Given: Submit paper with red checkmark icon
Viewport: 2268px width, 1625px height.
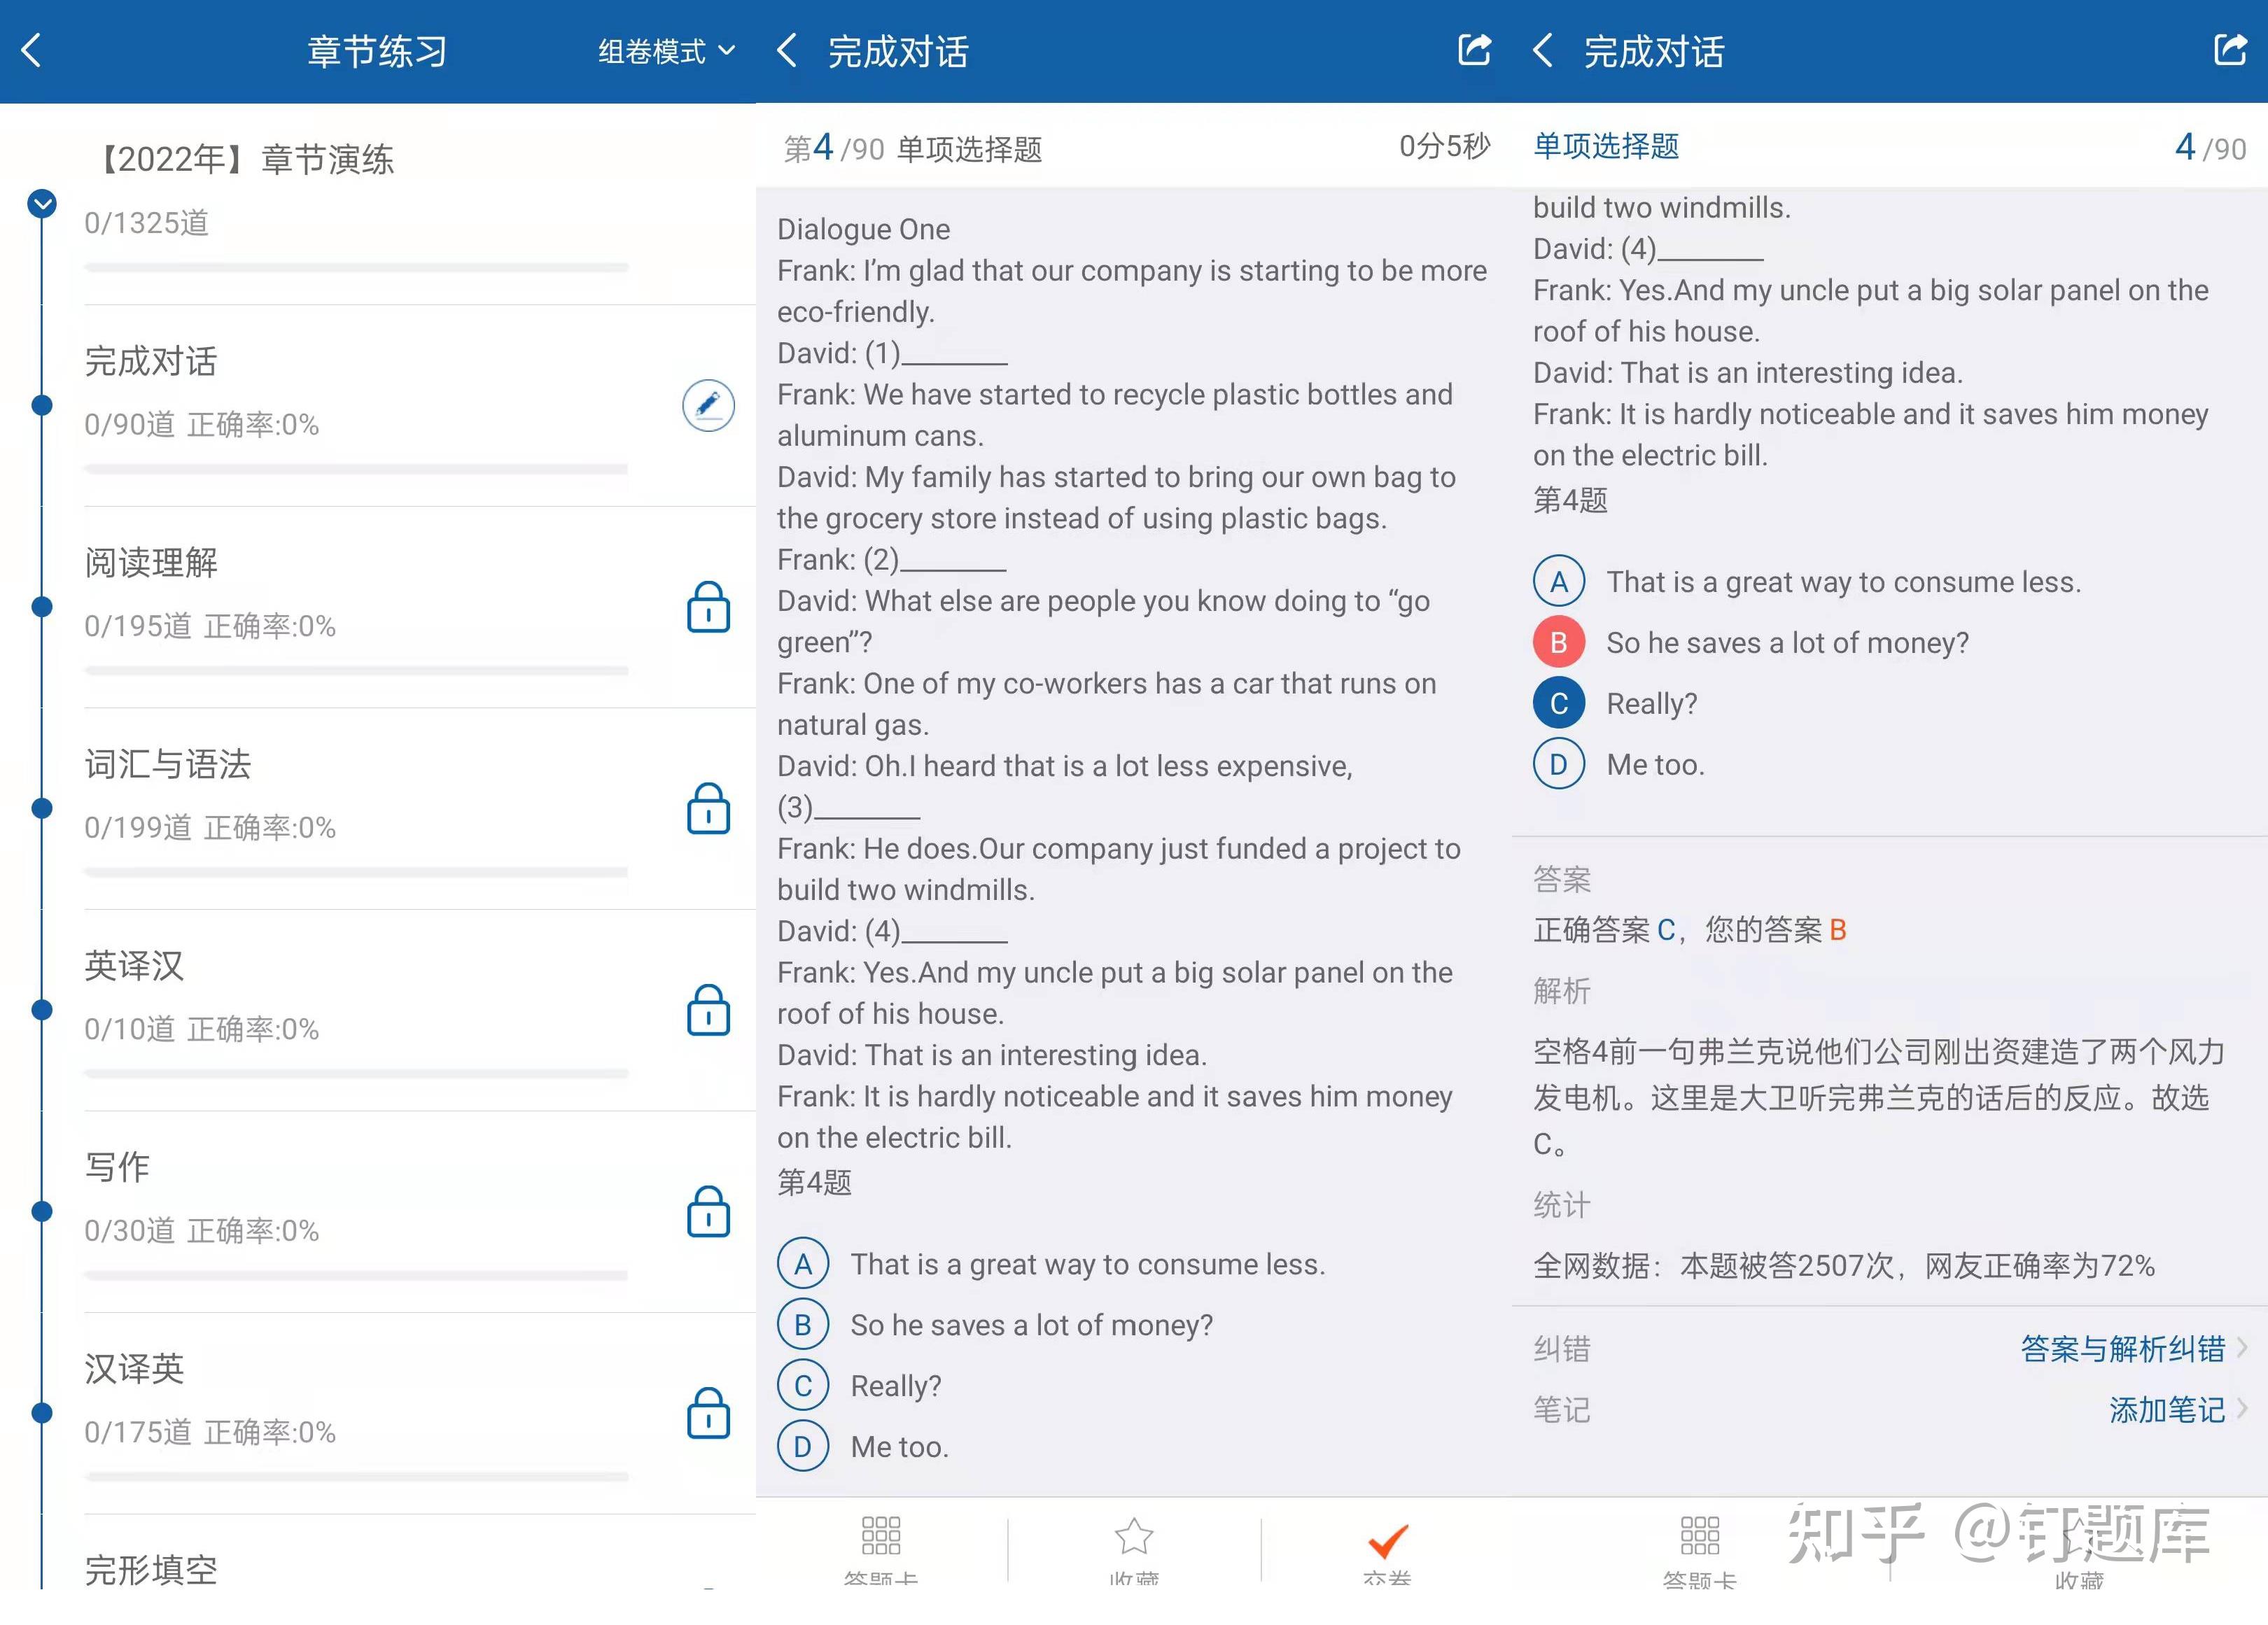Looking at the screenshot, I should click(1388, 1541).
